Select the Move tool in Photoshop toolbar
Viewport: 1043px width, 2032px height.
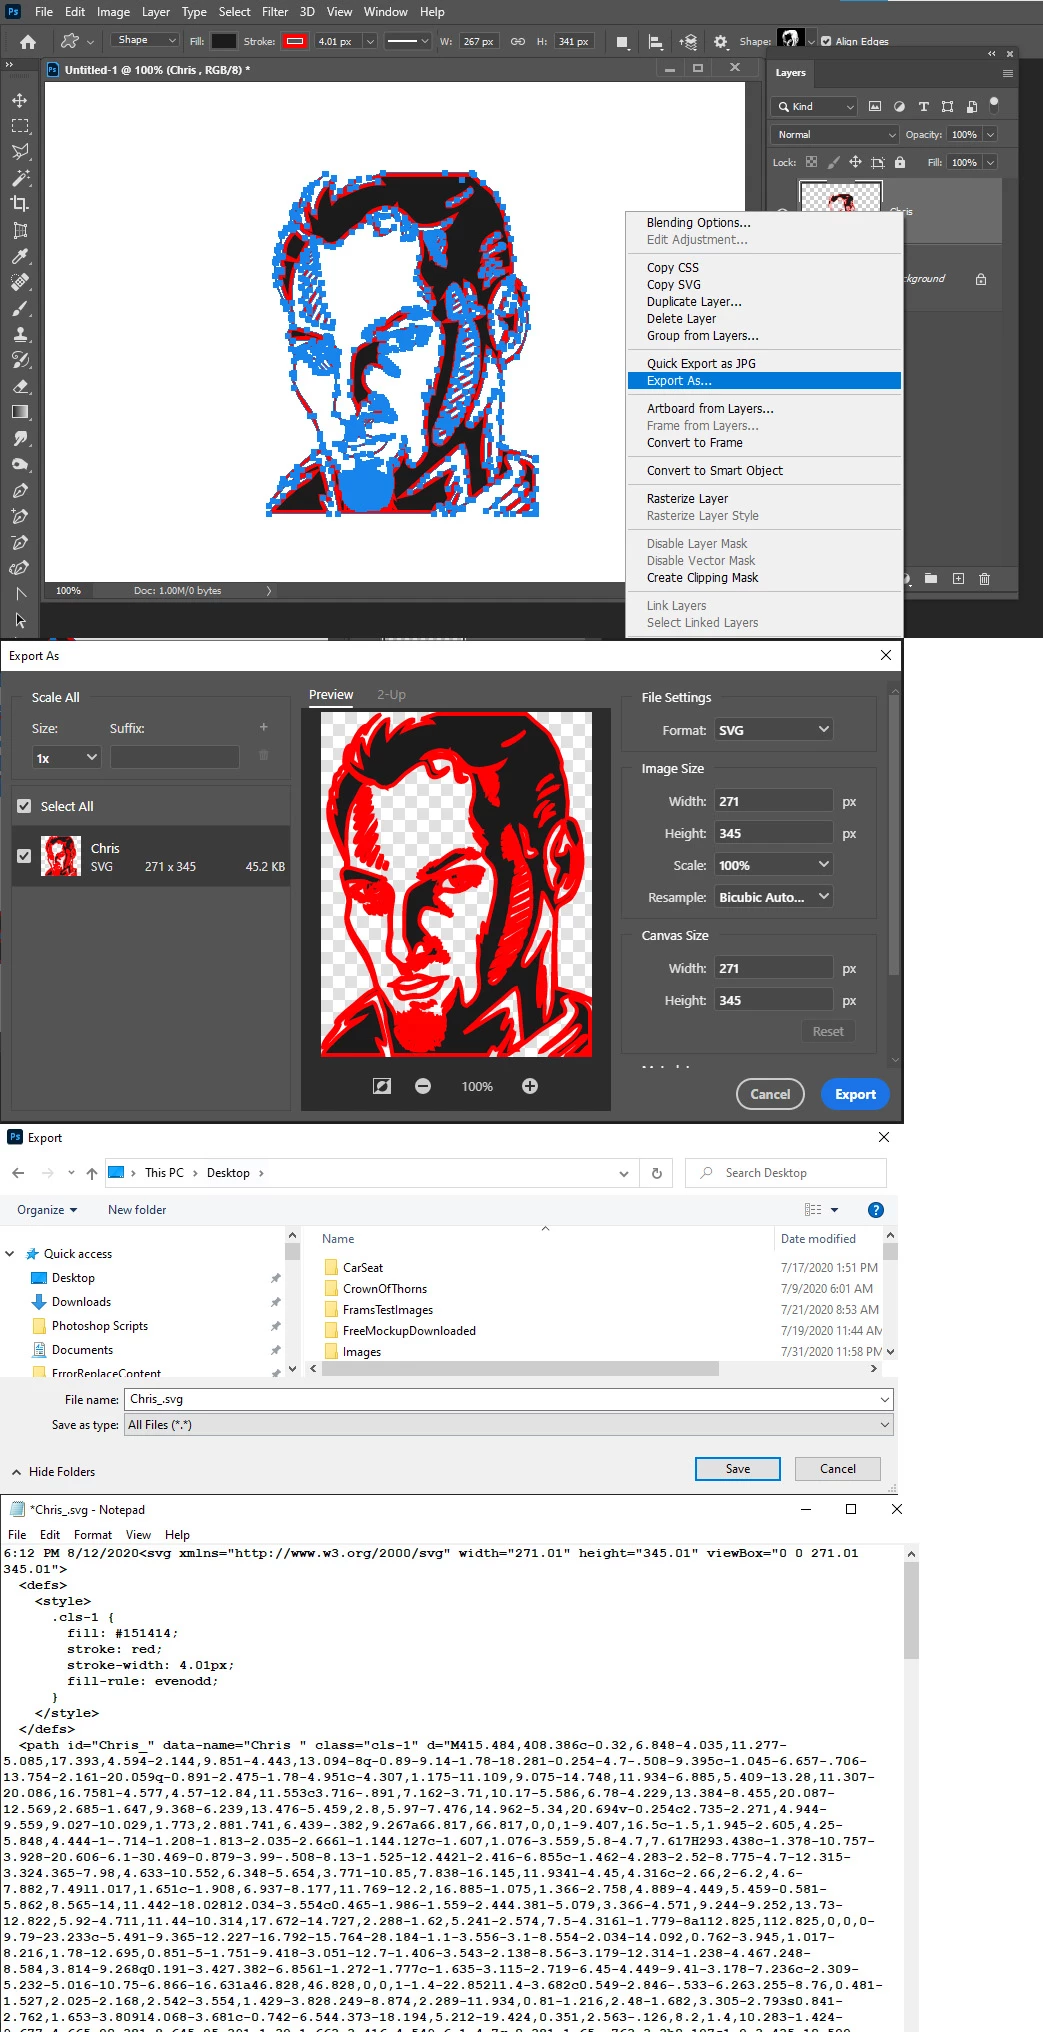point(20,100)
